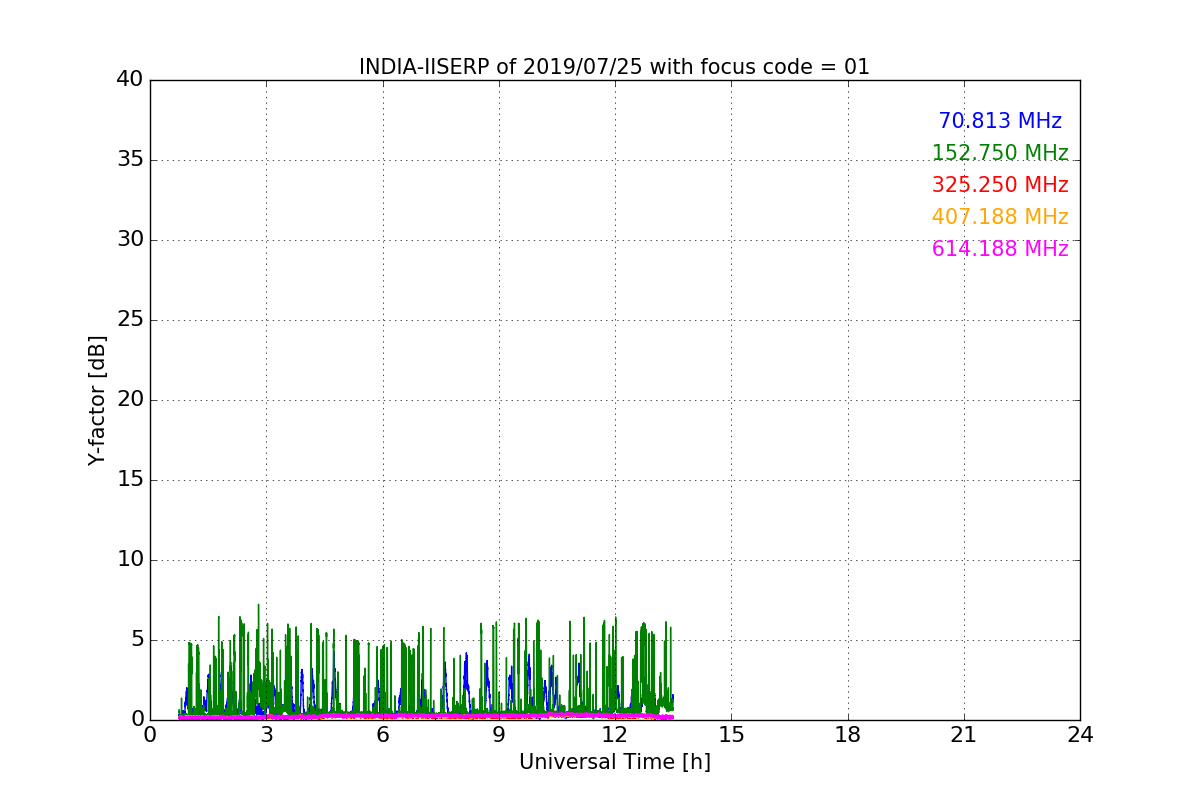This screenshot has height=800, width=1200.
Task: Click the y-axis tick label 25
Action: (x=130, y=320)
